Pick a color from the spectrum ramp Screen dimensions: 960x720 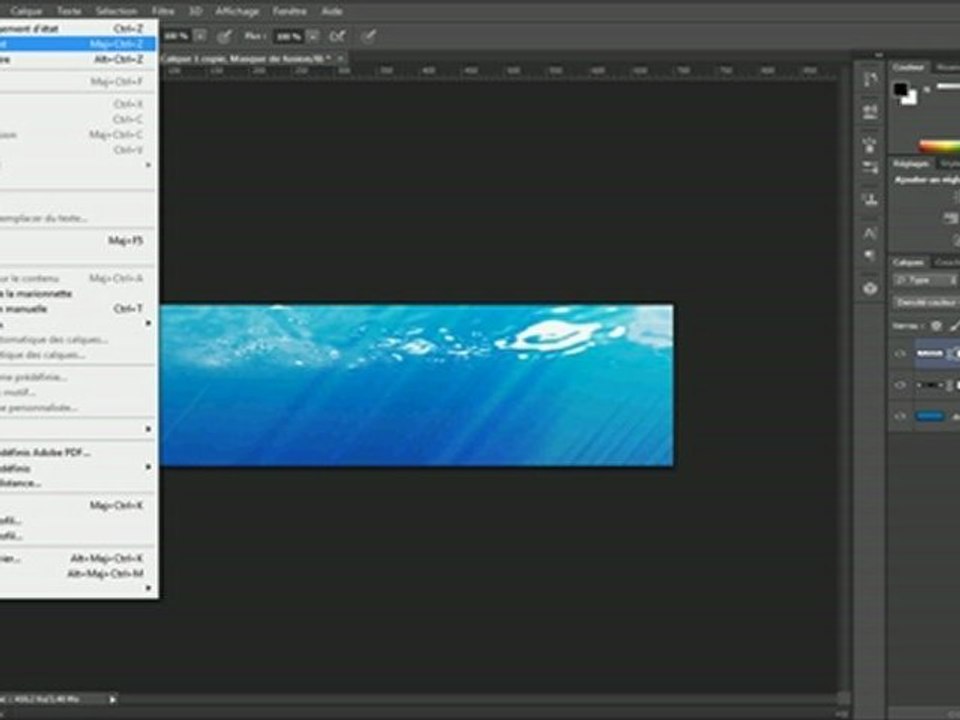(x=939, y=146)
